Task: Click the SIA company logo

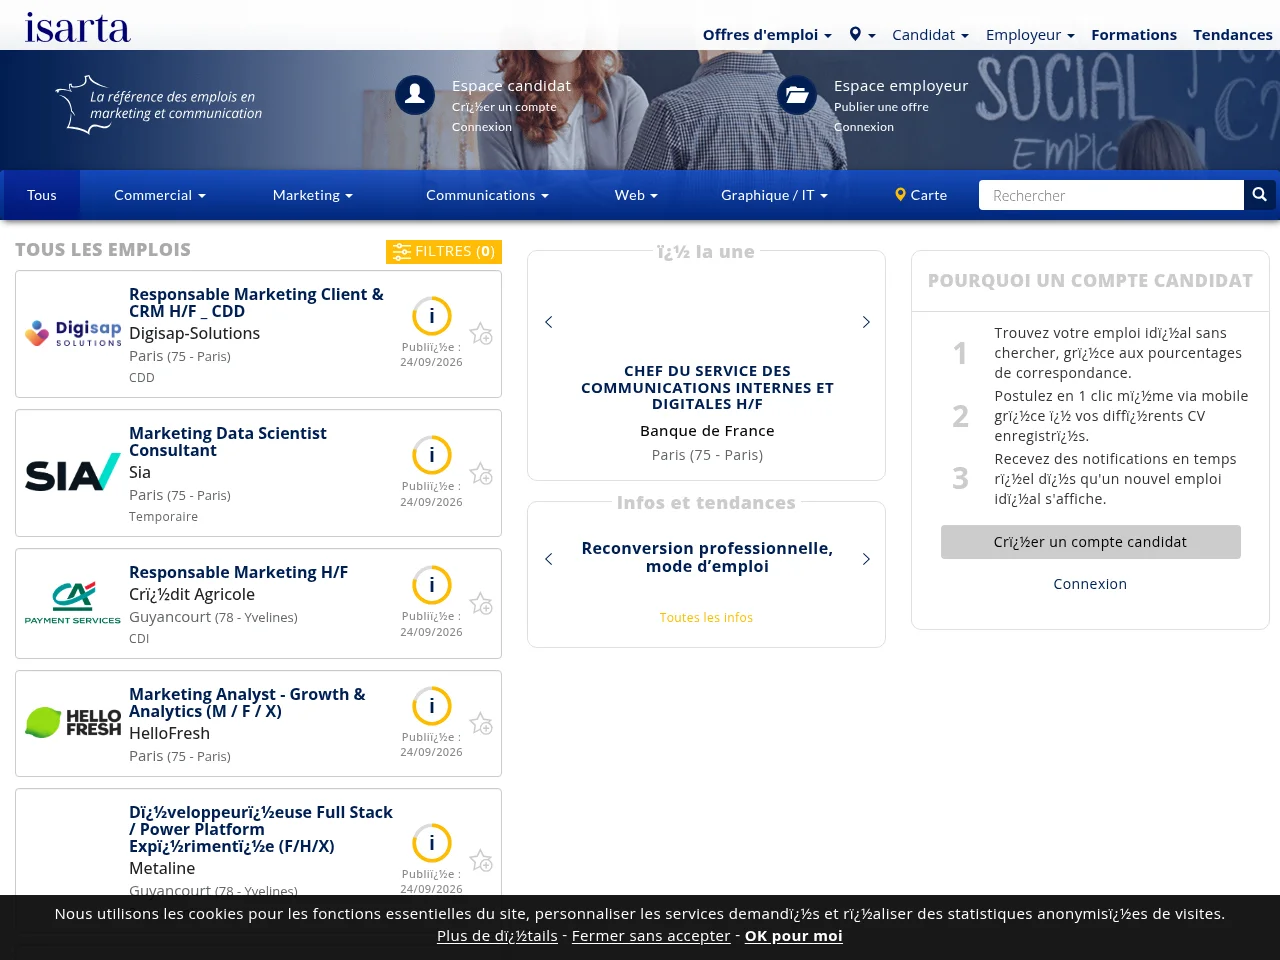Action: click(73, 473)
